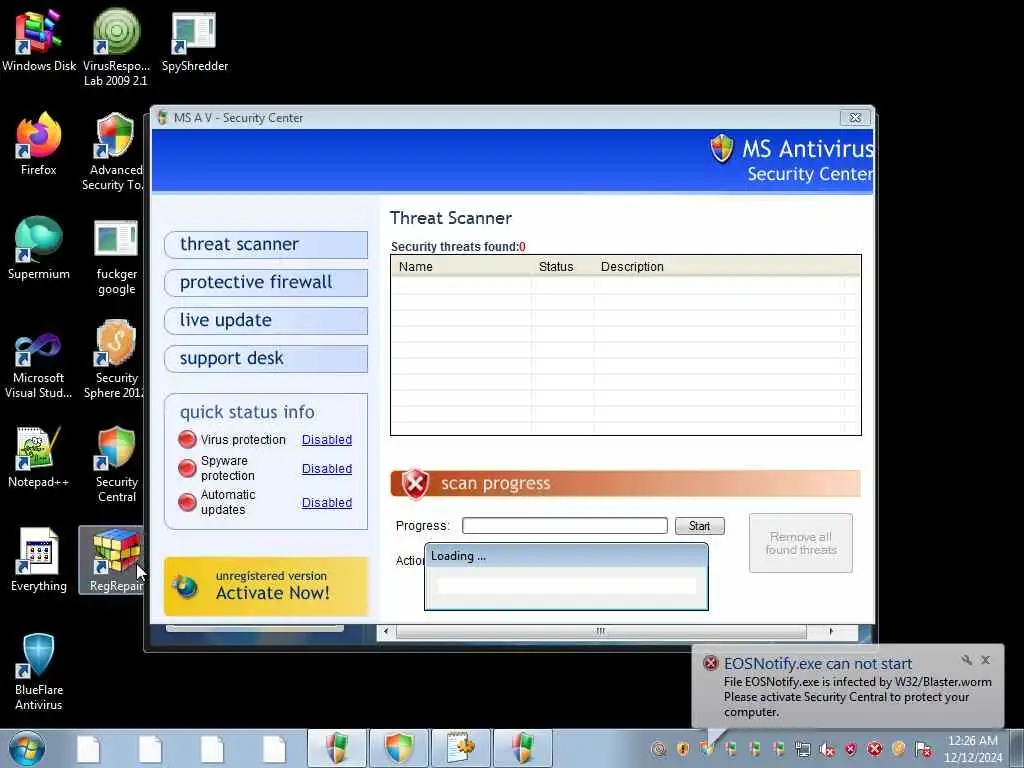
Task: Sort threat list by Status column
Action: 562,266
